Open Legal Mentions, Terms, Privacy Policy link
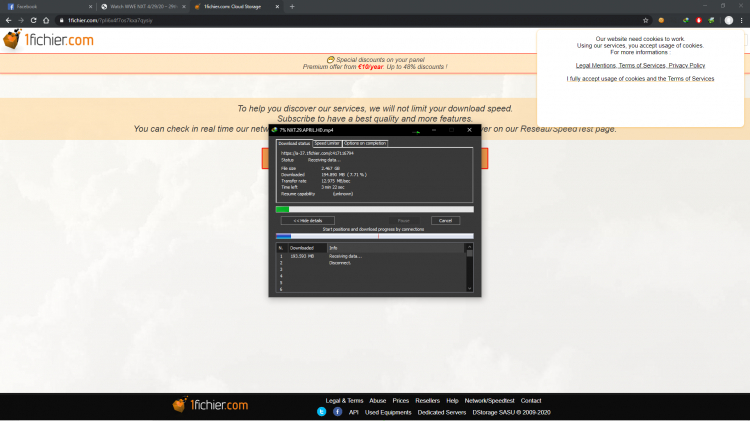This screenshot has width=750, height=421. (x=640, y=66)
